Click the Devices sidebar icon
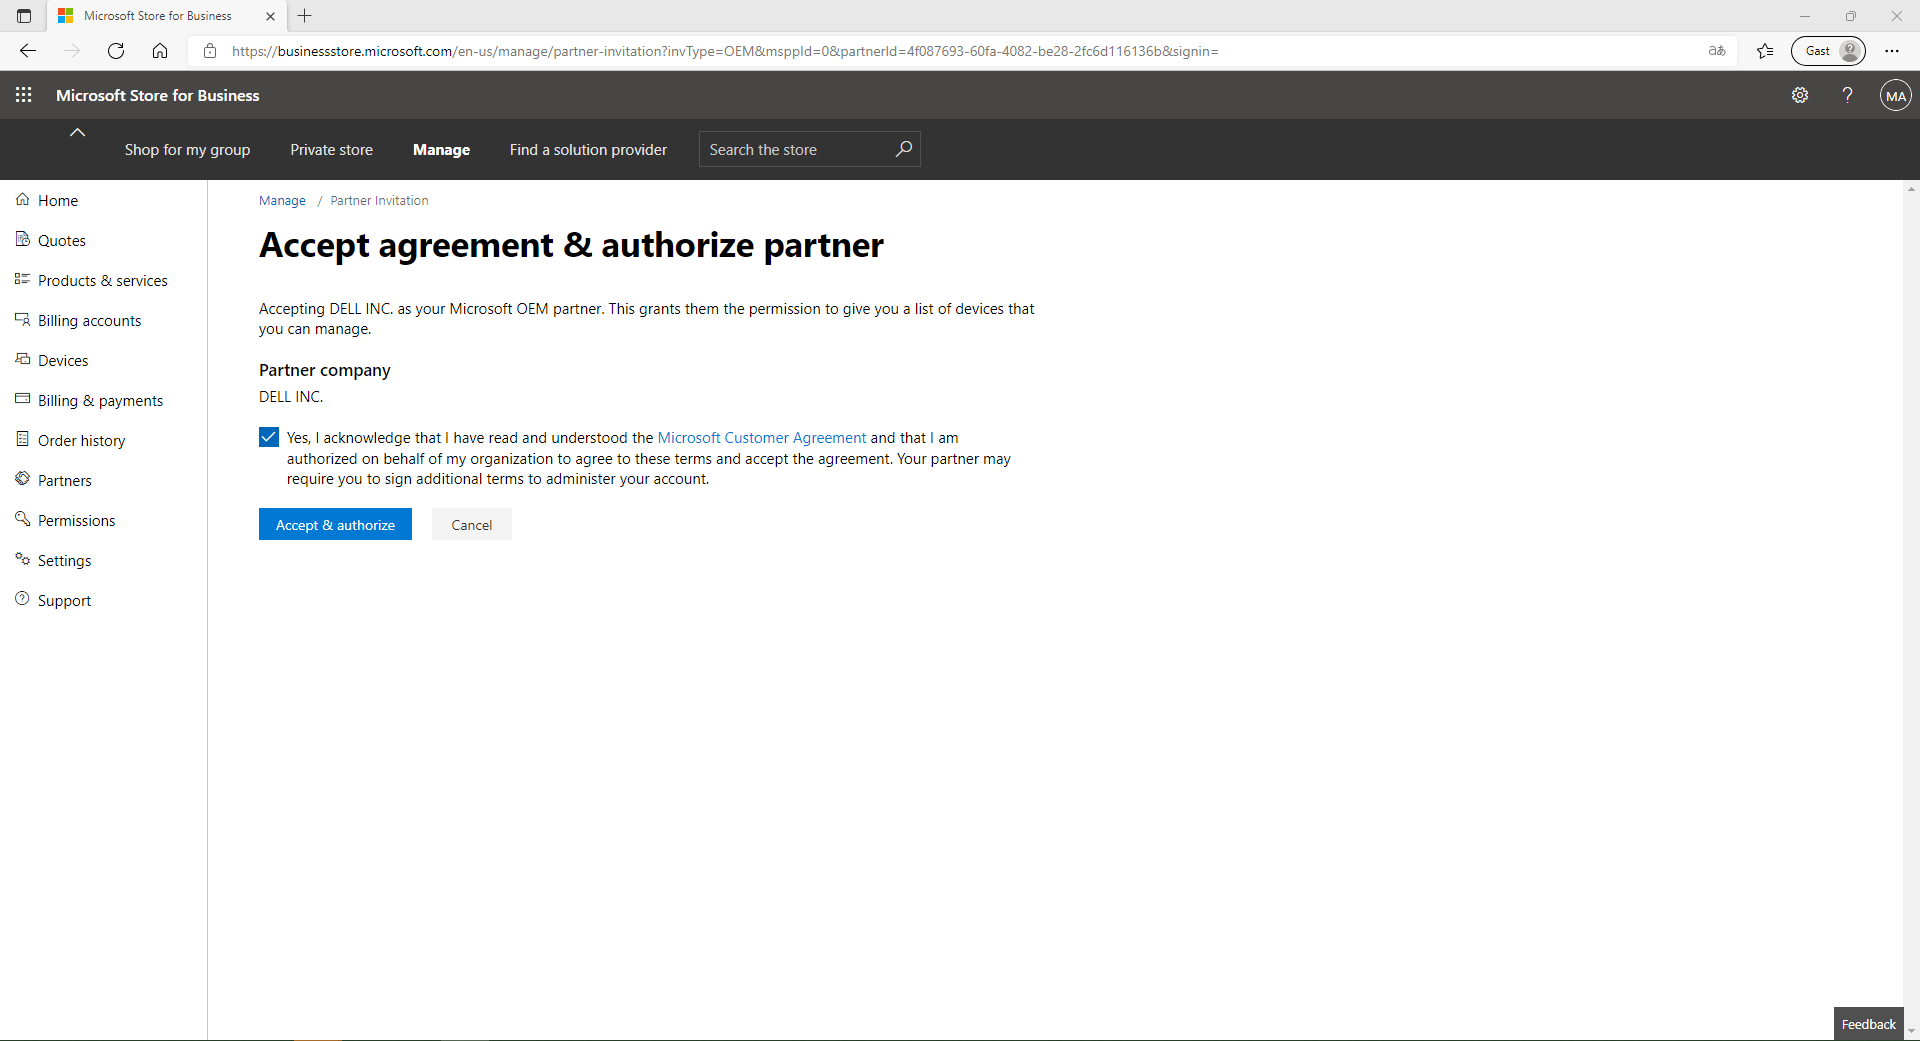This screenshot has height=1041, width=1920. (x=23, y=359)
